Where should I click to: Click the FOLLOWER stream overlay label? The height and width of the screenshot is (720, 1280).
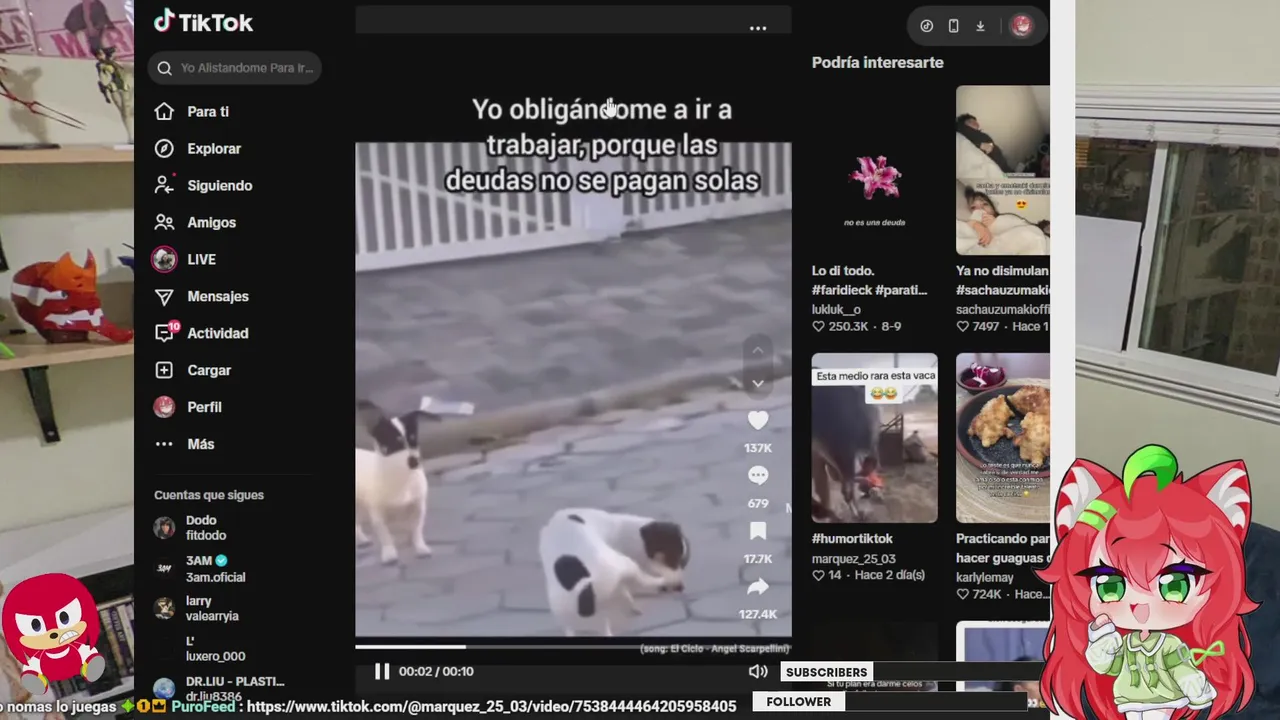pos(798,702)
